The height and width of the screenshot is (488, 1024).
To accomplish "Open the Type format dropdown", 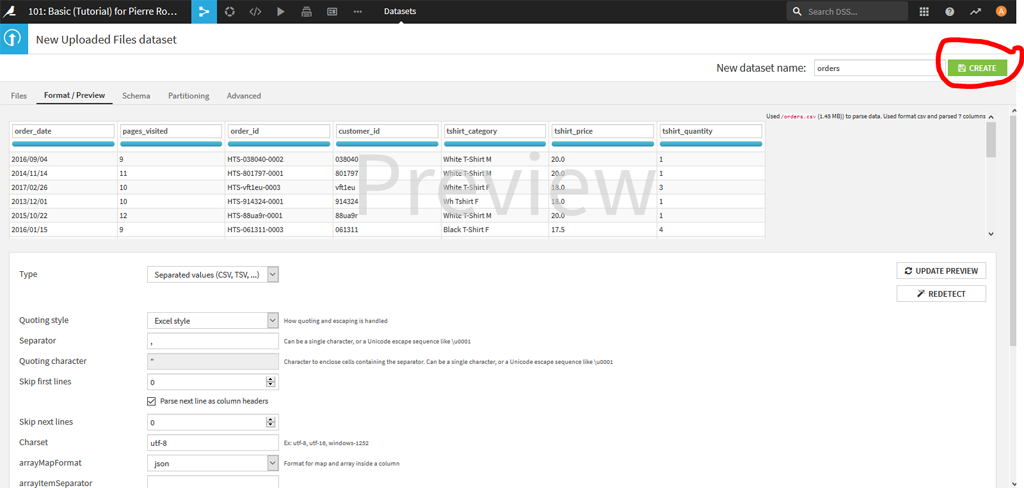I will pos(213,275).
